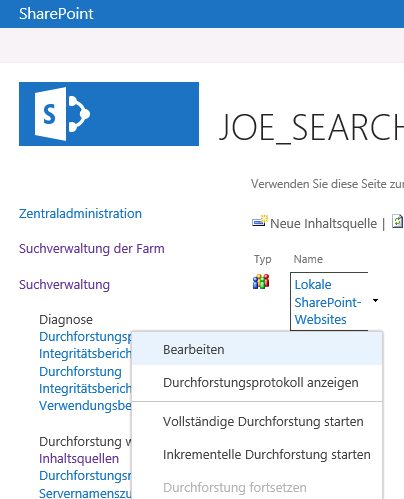Click the Neue Inhaltsquelle icon
Screen dimensions: 404x499
point(260,221)
